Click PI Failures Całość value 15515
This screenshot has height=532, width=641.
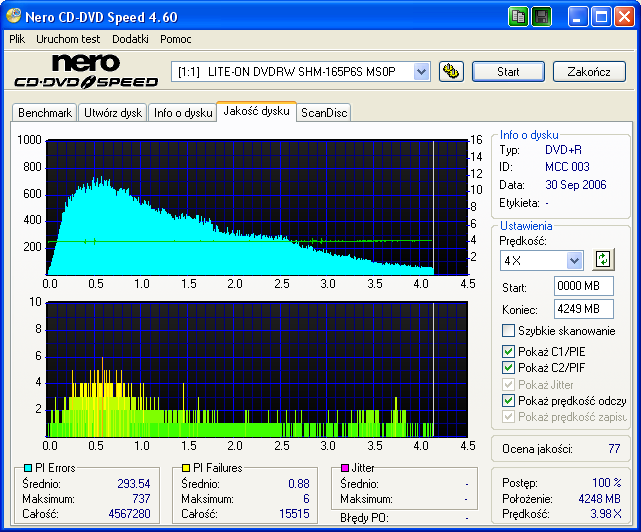[x=294, y=513]
